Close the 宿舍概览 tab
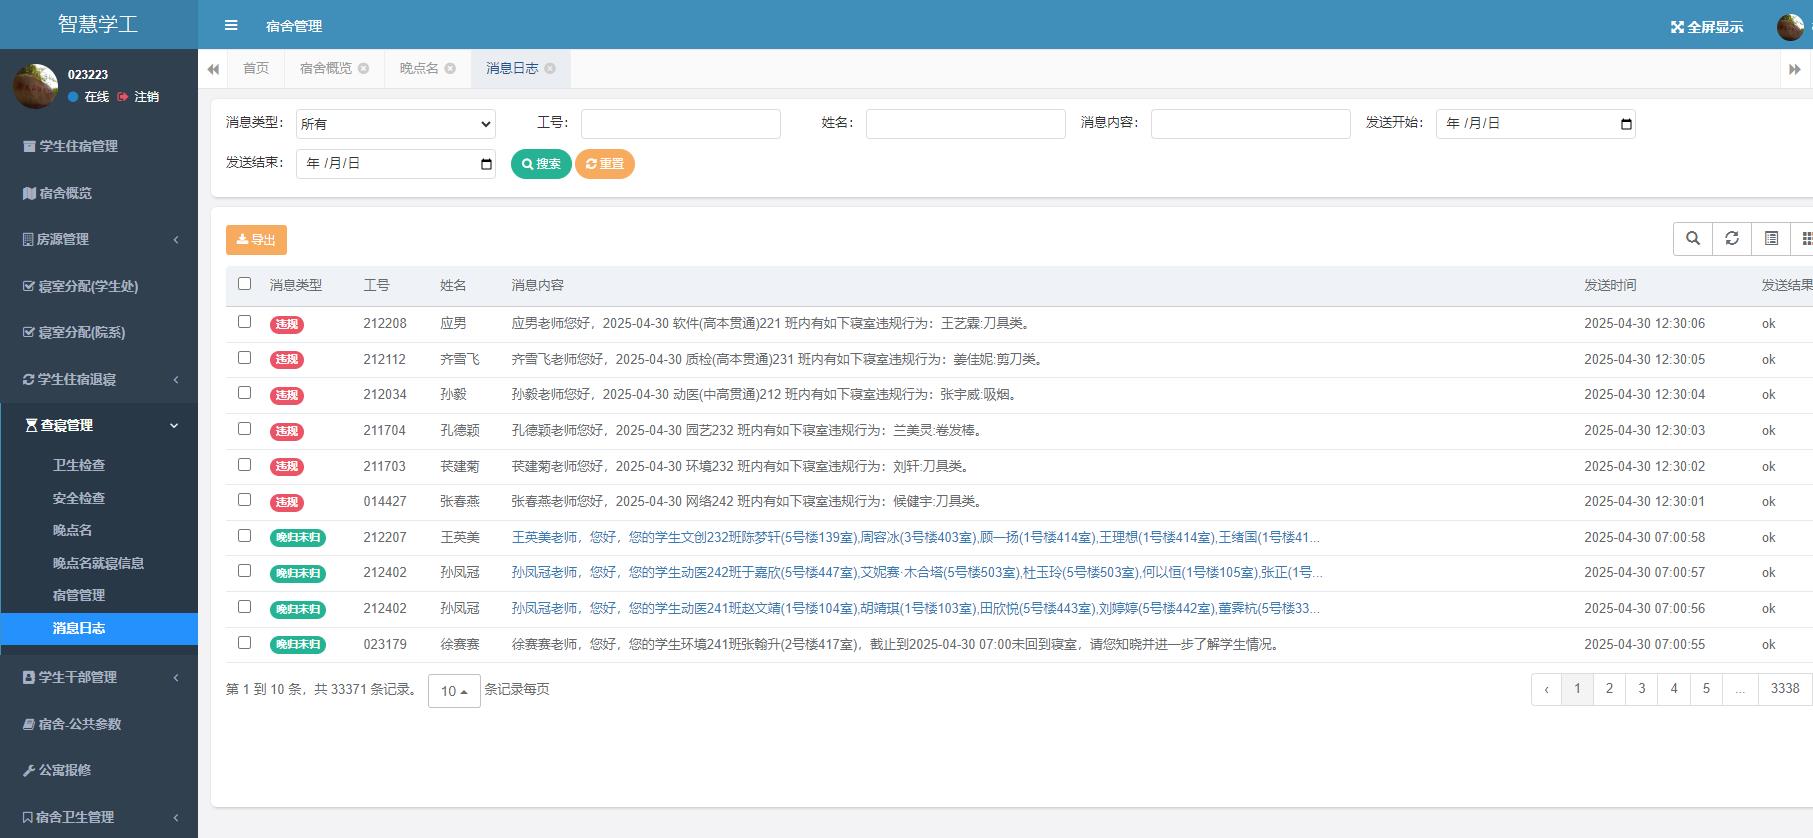Image resolution: width=1813 pixels, height=838 pixels. click(363, 68)
